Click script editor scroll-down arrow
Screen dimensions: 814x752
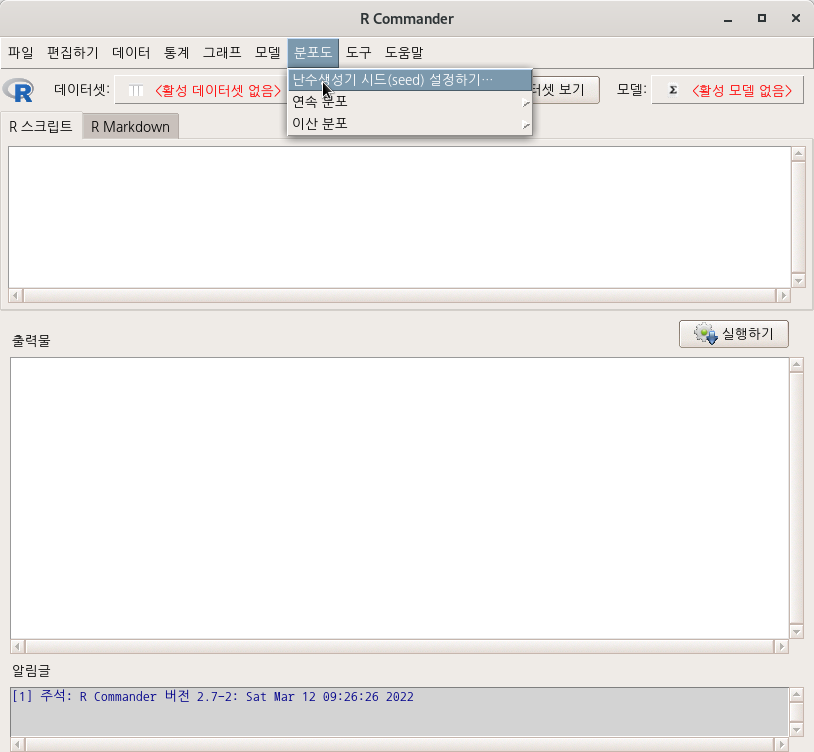pyautogui.click(x=798, y=281)
